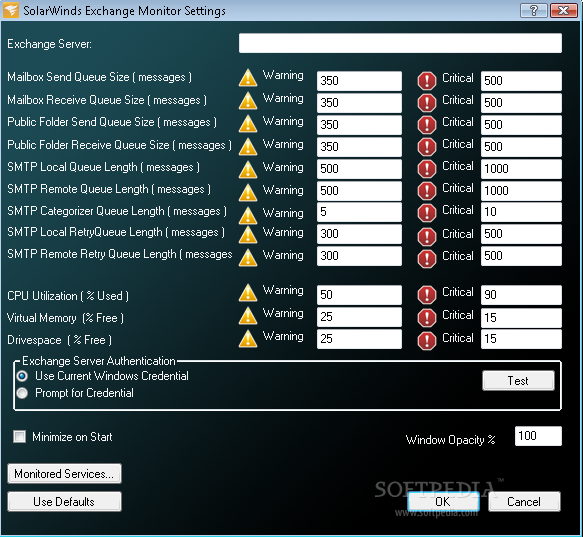Confirm settings with OK button
This screenshot has height=537, width=583.
click(x=443, y=502)
